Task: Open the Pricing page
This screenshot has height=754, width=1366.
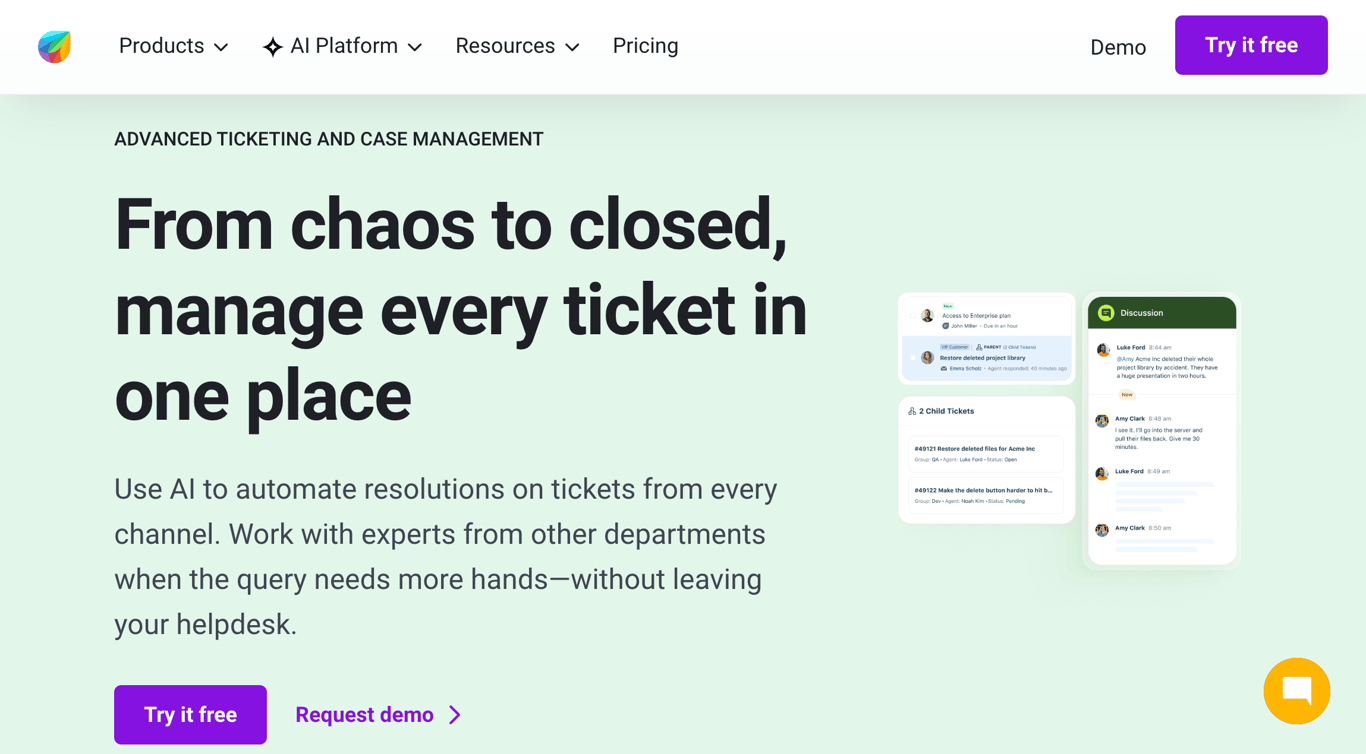Action: (x=645, y=46)
